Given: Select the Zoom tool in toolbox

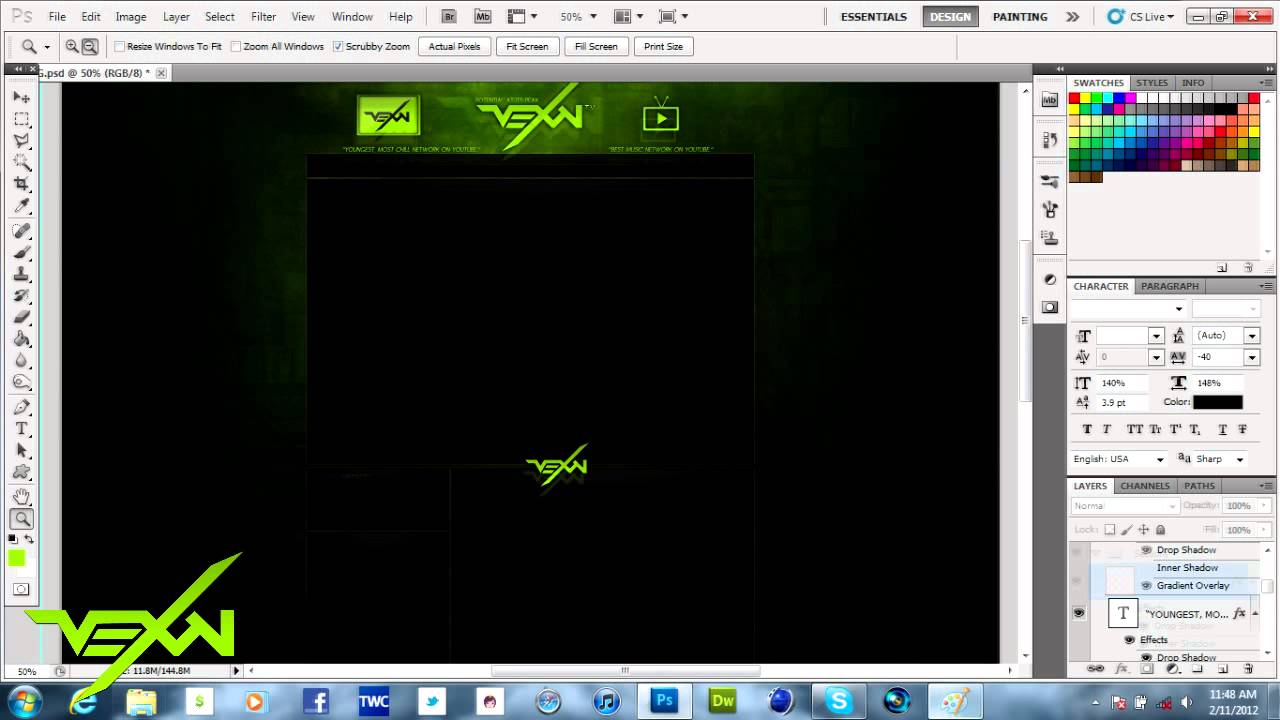Looking at the screenshot, I should coord(21,519).
